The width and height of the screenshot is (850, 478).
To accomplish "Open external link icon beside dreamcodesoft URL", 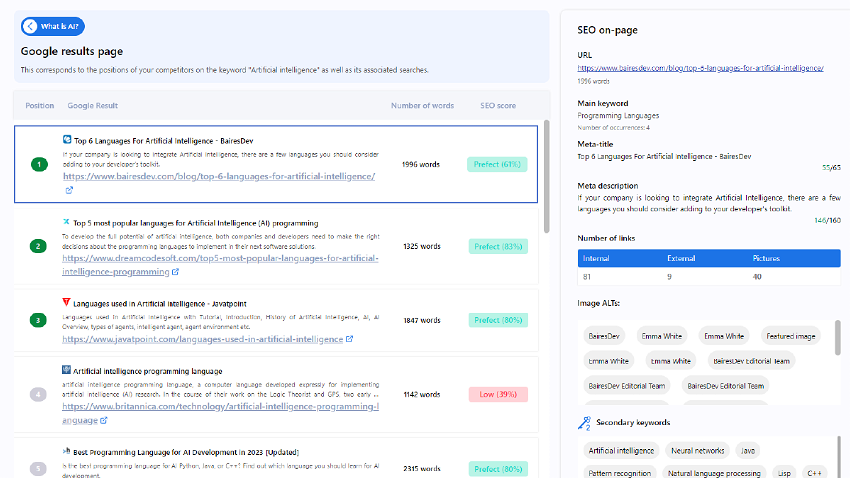I will pyautogui.click(x=175, y=272).
